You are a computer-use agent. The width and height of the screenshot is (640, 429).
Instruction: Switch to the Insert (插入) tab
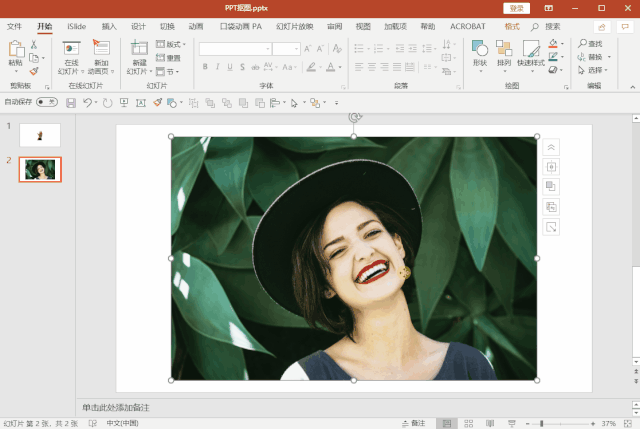pyautogui.click(x=109, y=26)
